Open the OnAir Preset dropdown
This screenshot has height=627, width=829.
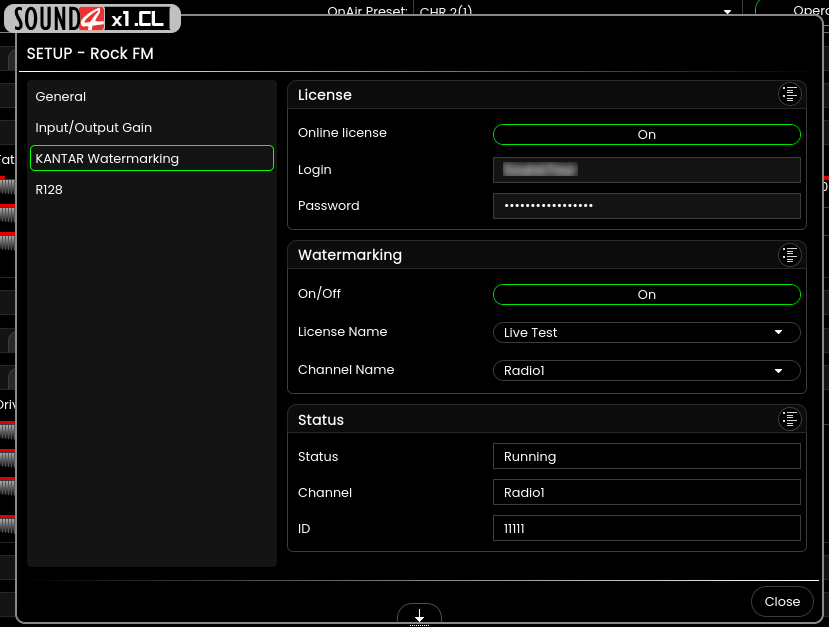pyautogui.click(x=577, y=10)
